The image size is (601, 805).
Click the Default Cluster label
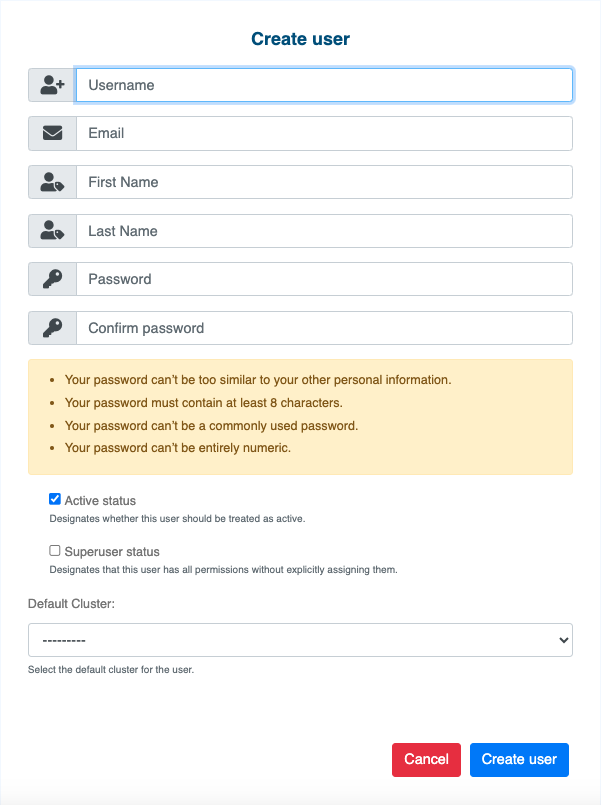(70, 604)
